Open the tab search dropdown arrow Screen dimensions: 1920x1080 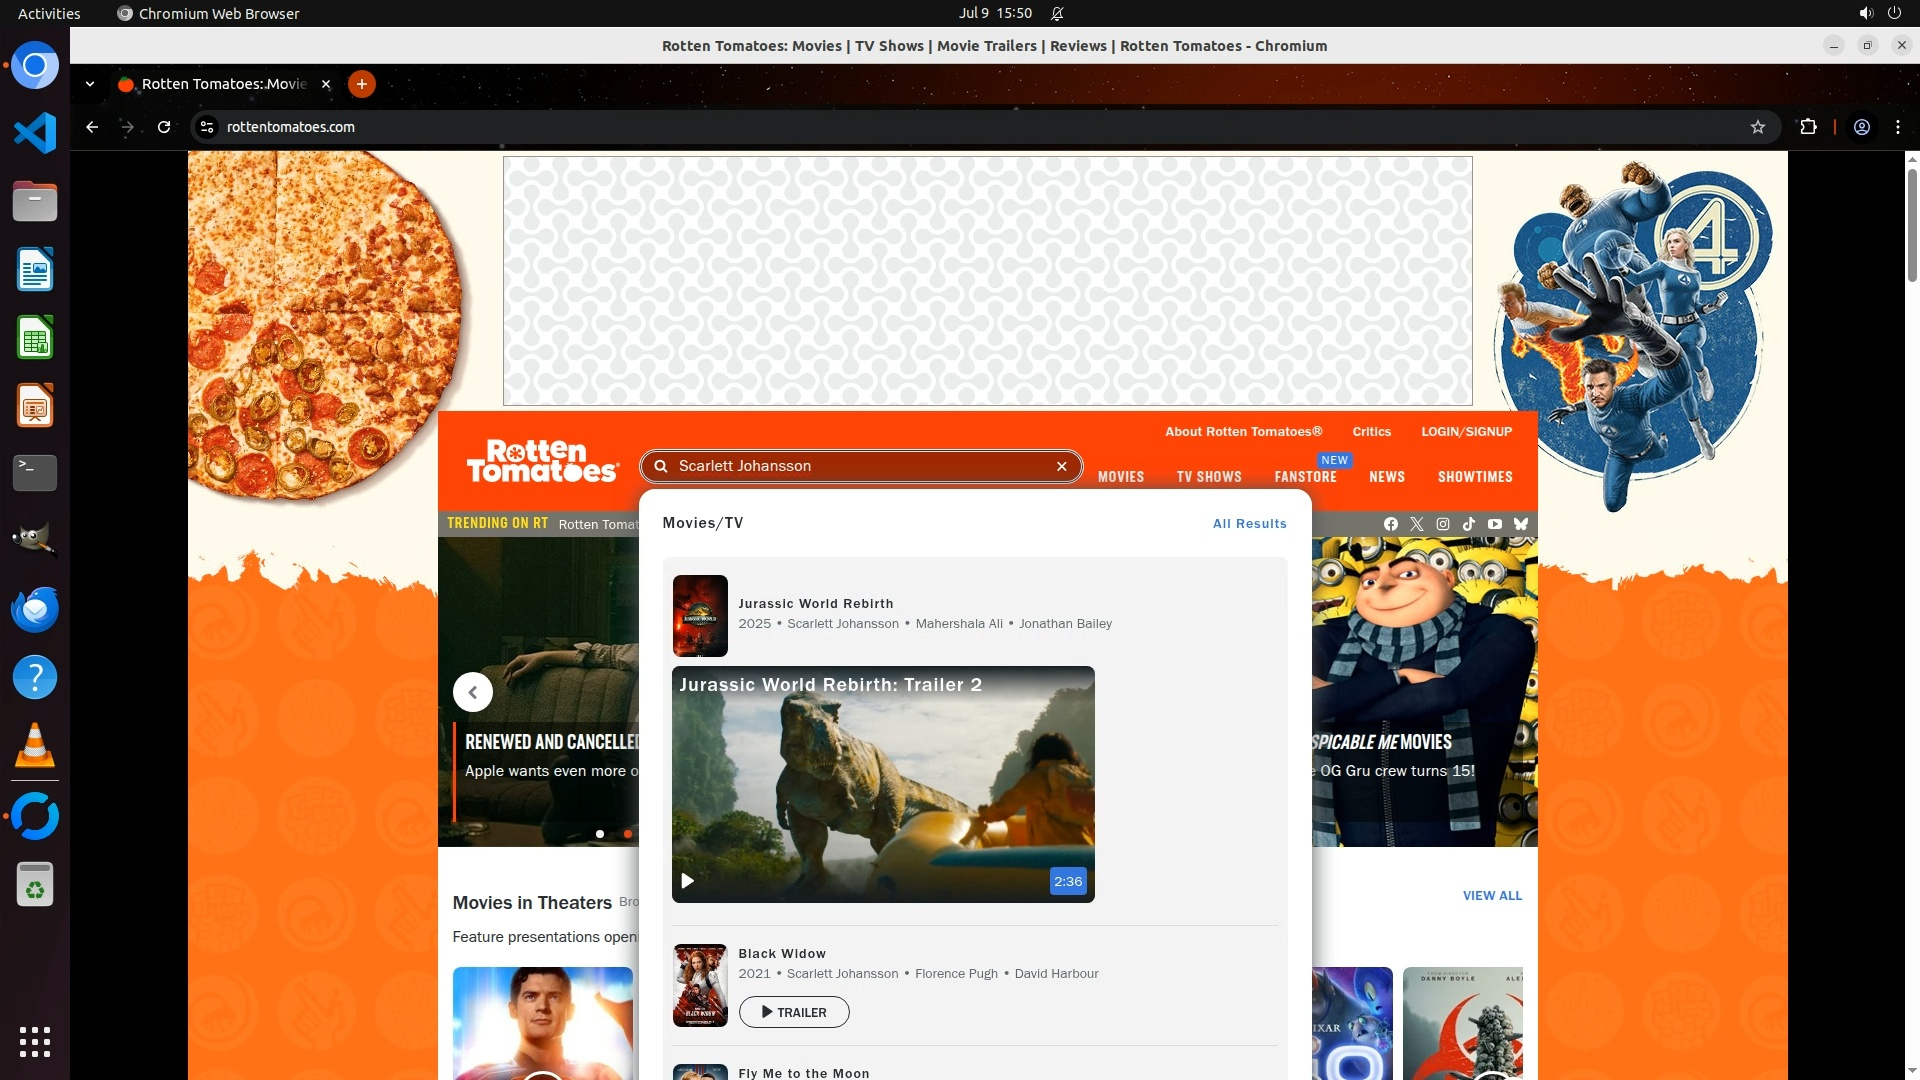click(90, 84)
